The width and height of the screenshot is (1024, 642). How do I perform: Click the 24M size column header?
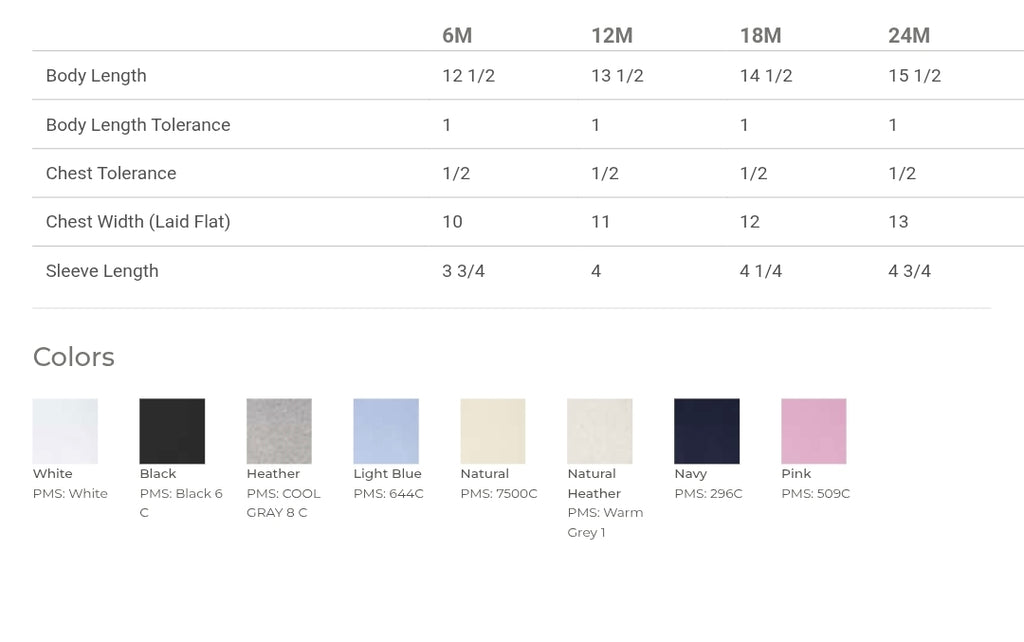(x=909, y=35)
